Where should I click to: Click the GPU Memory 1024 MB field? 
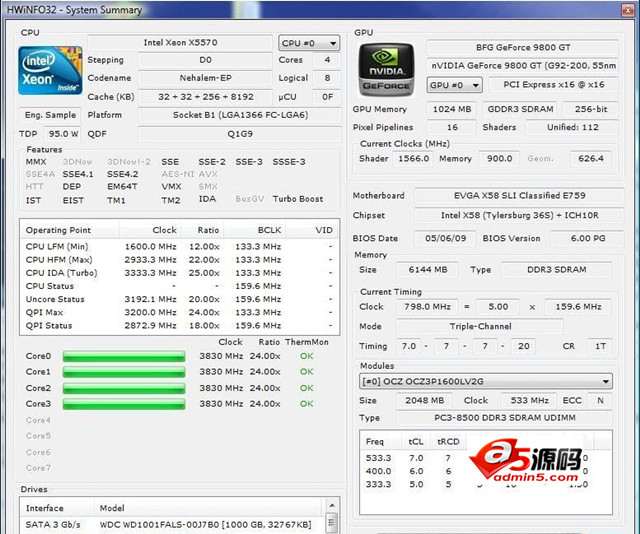(452, 109)
